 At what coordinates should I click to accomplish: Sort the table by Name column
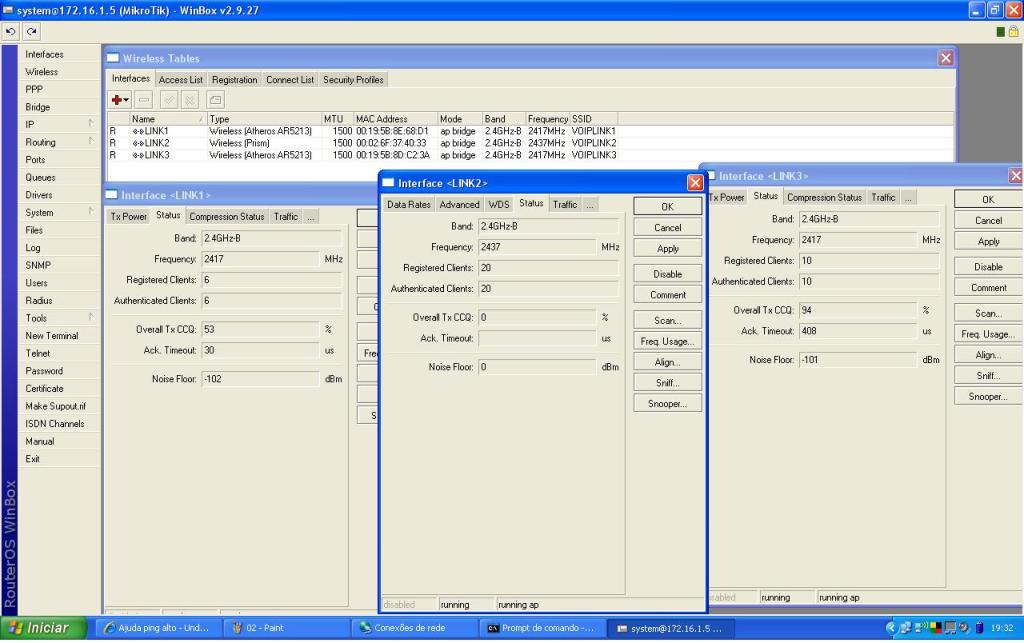167,119
